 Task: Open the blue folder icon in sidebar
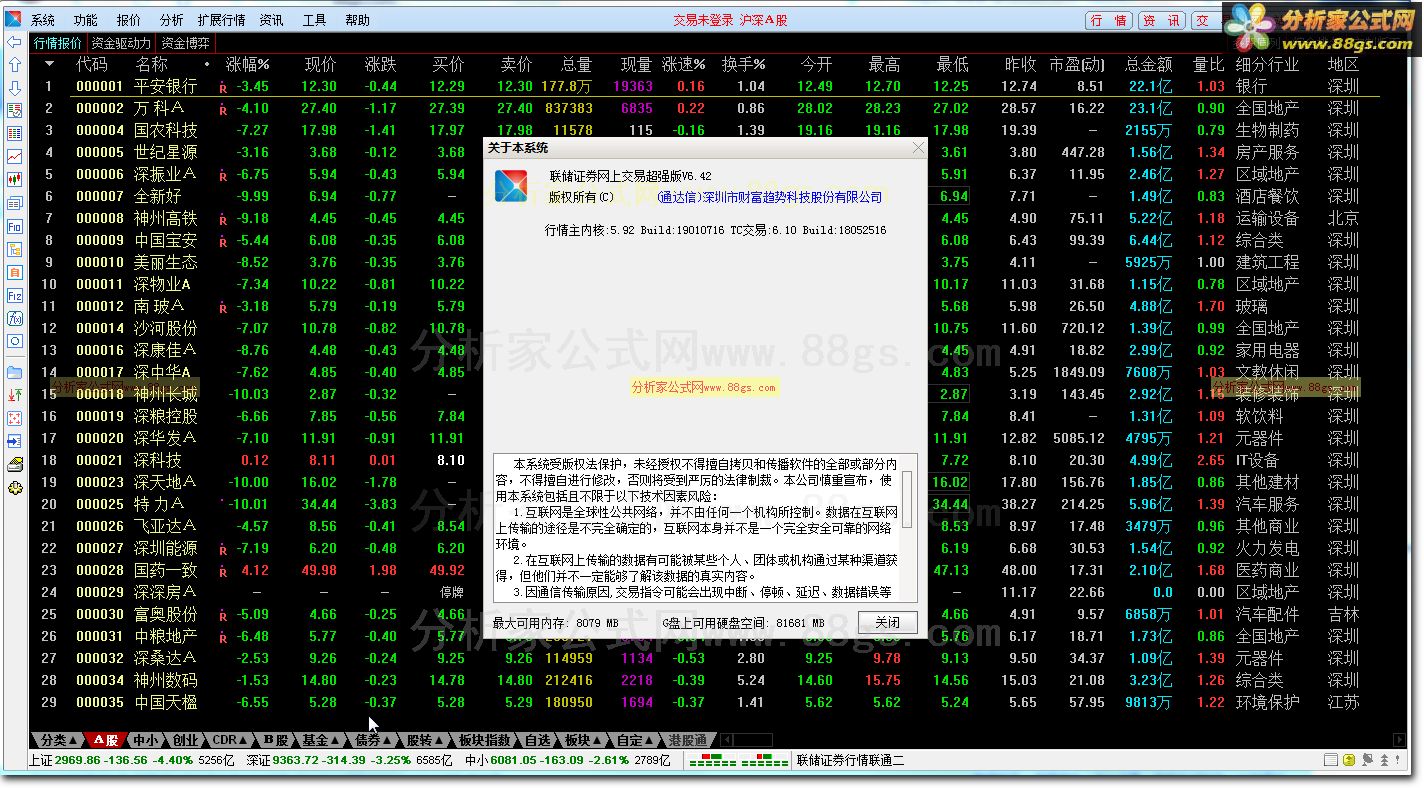[14, 372]
